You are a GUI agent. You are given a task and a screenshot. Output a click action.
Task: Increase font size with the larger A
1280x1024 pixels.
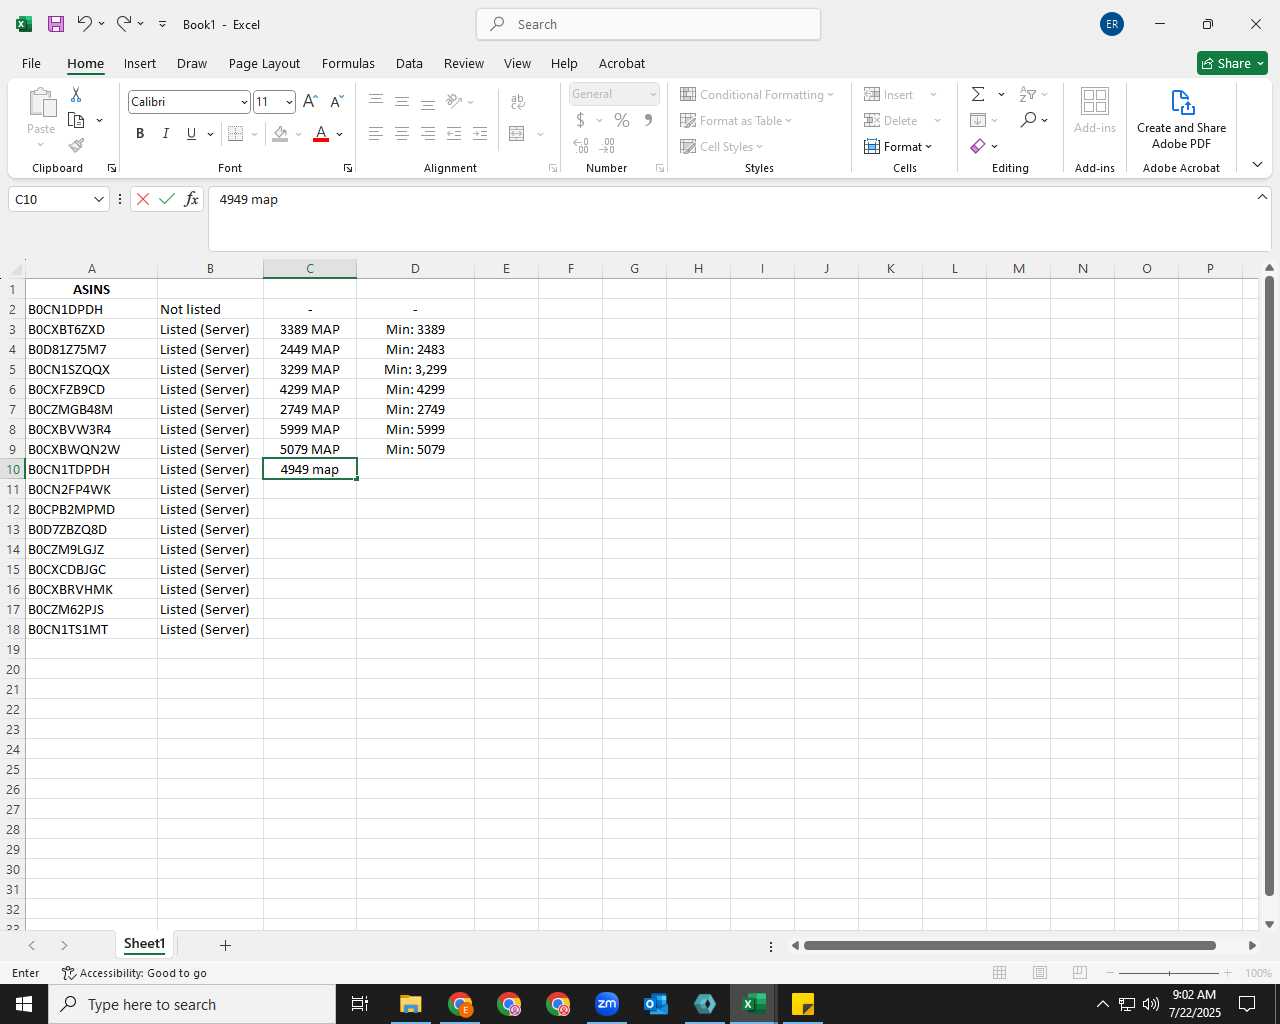(310, 102)
